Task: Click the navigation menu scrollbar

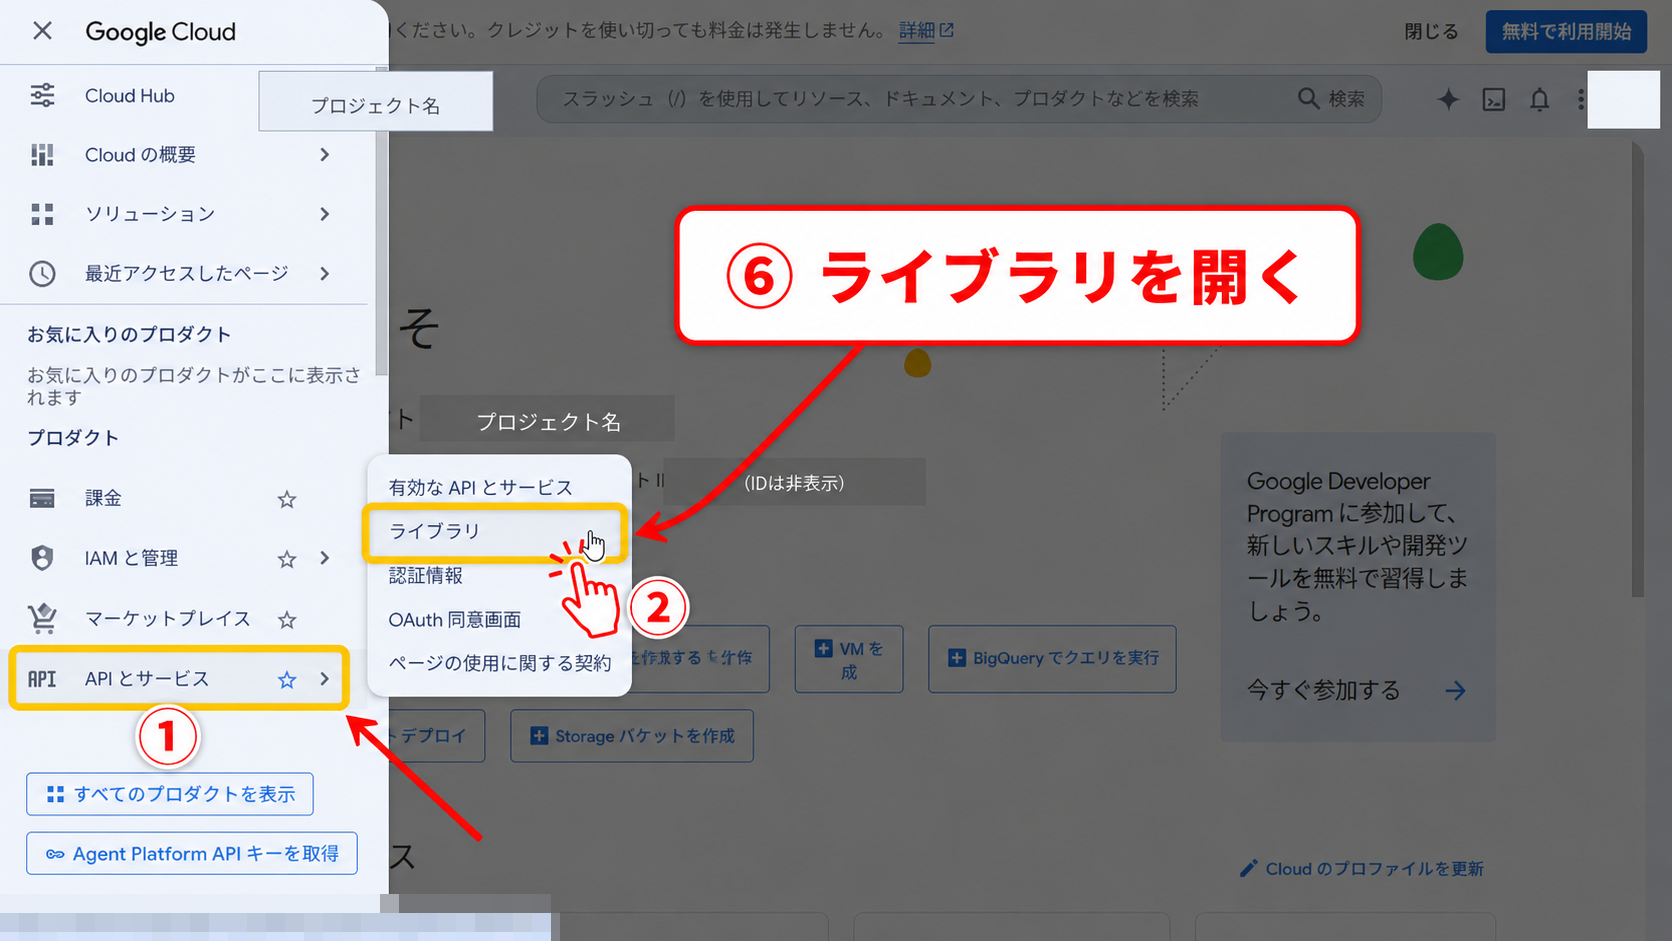Action: (x=381, y=222)
